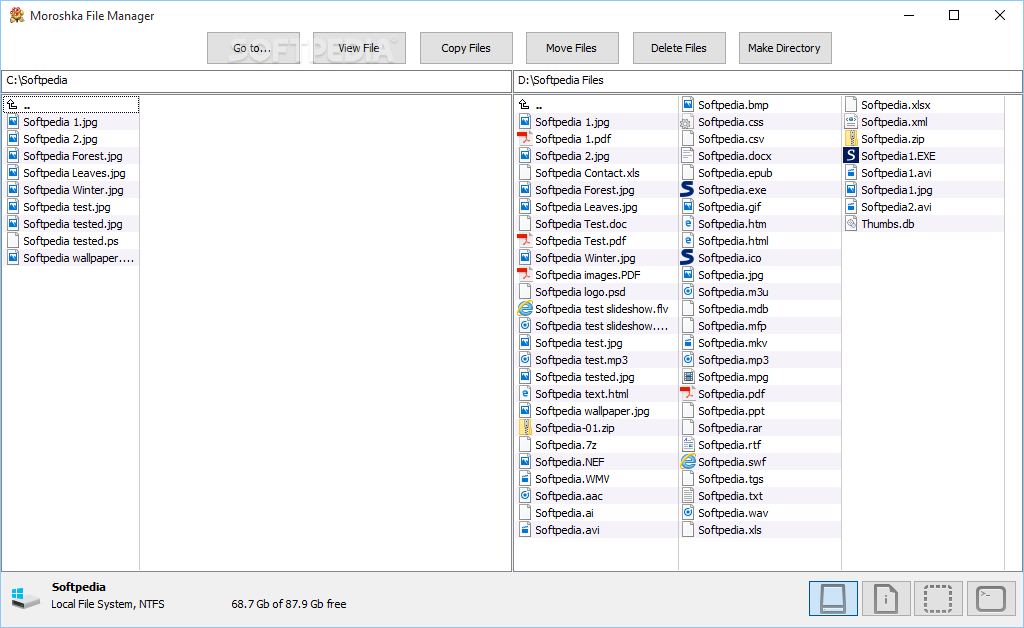Select Softpedia.ai file
The height and width of the screenshot is (628, 1024).
click(596, 512)
